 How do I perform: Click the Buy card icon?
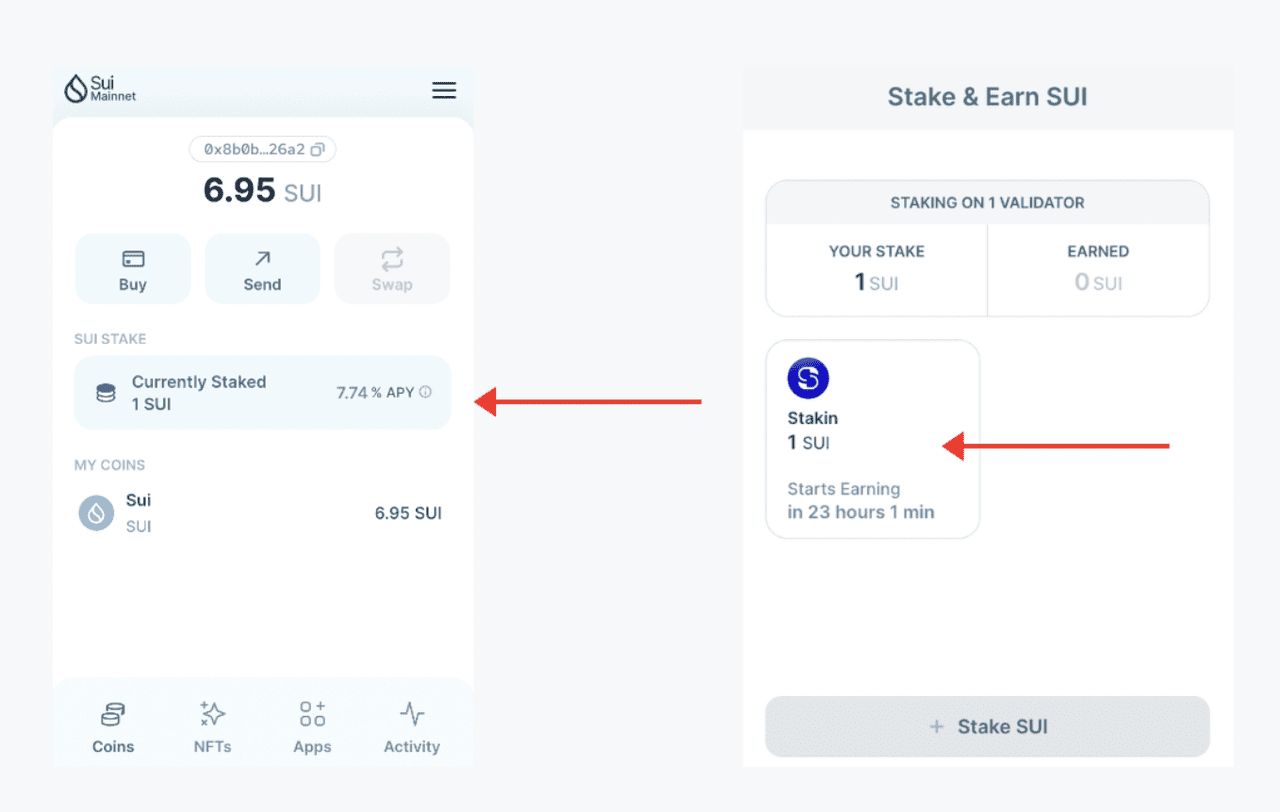133,259
